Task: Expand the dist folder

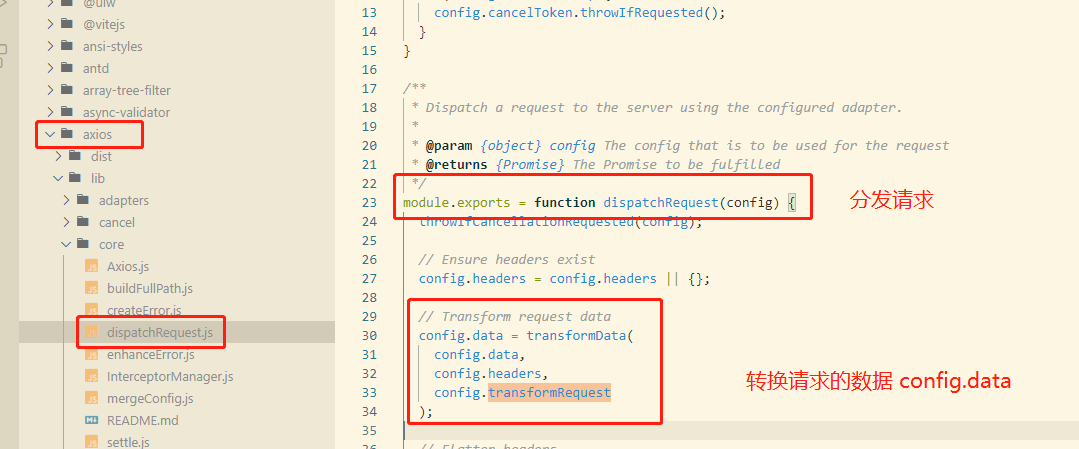Action: 58,156
